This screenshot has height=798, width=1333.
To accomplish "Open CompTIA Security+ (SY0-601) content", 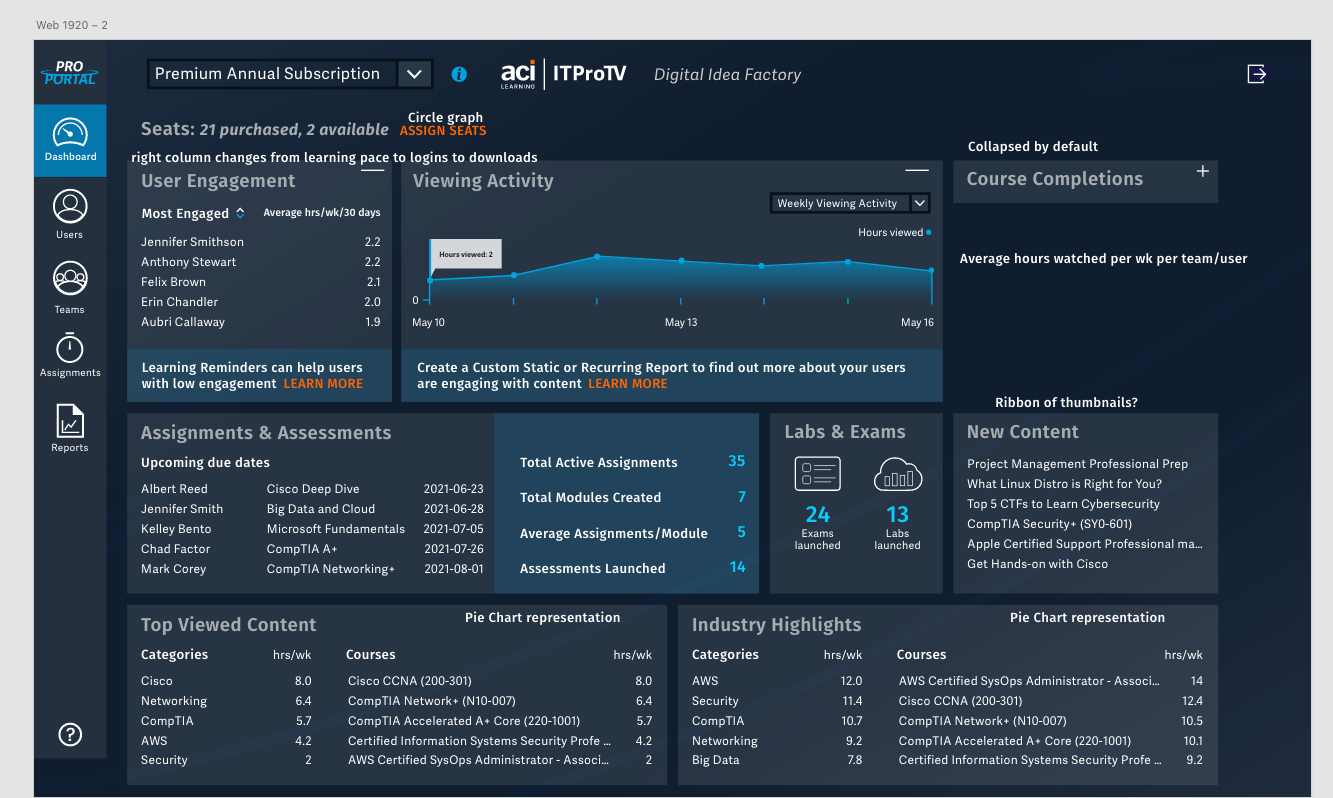I will [x=1049, y=524].
